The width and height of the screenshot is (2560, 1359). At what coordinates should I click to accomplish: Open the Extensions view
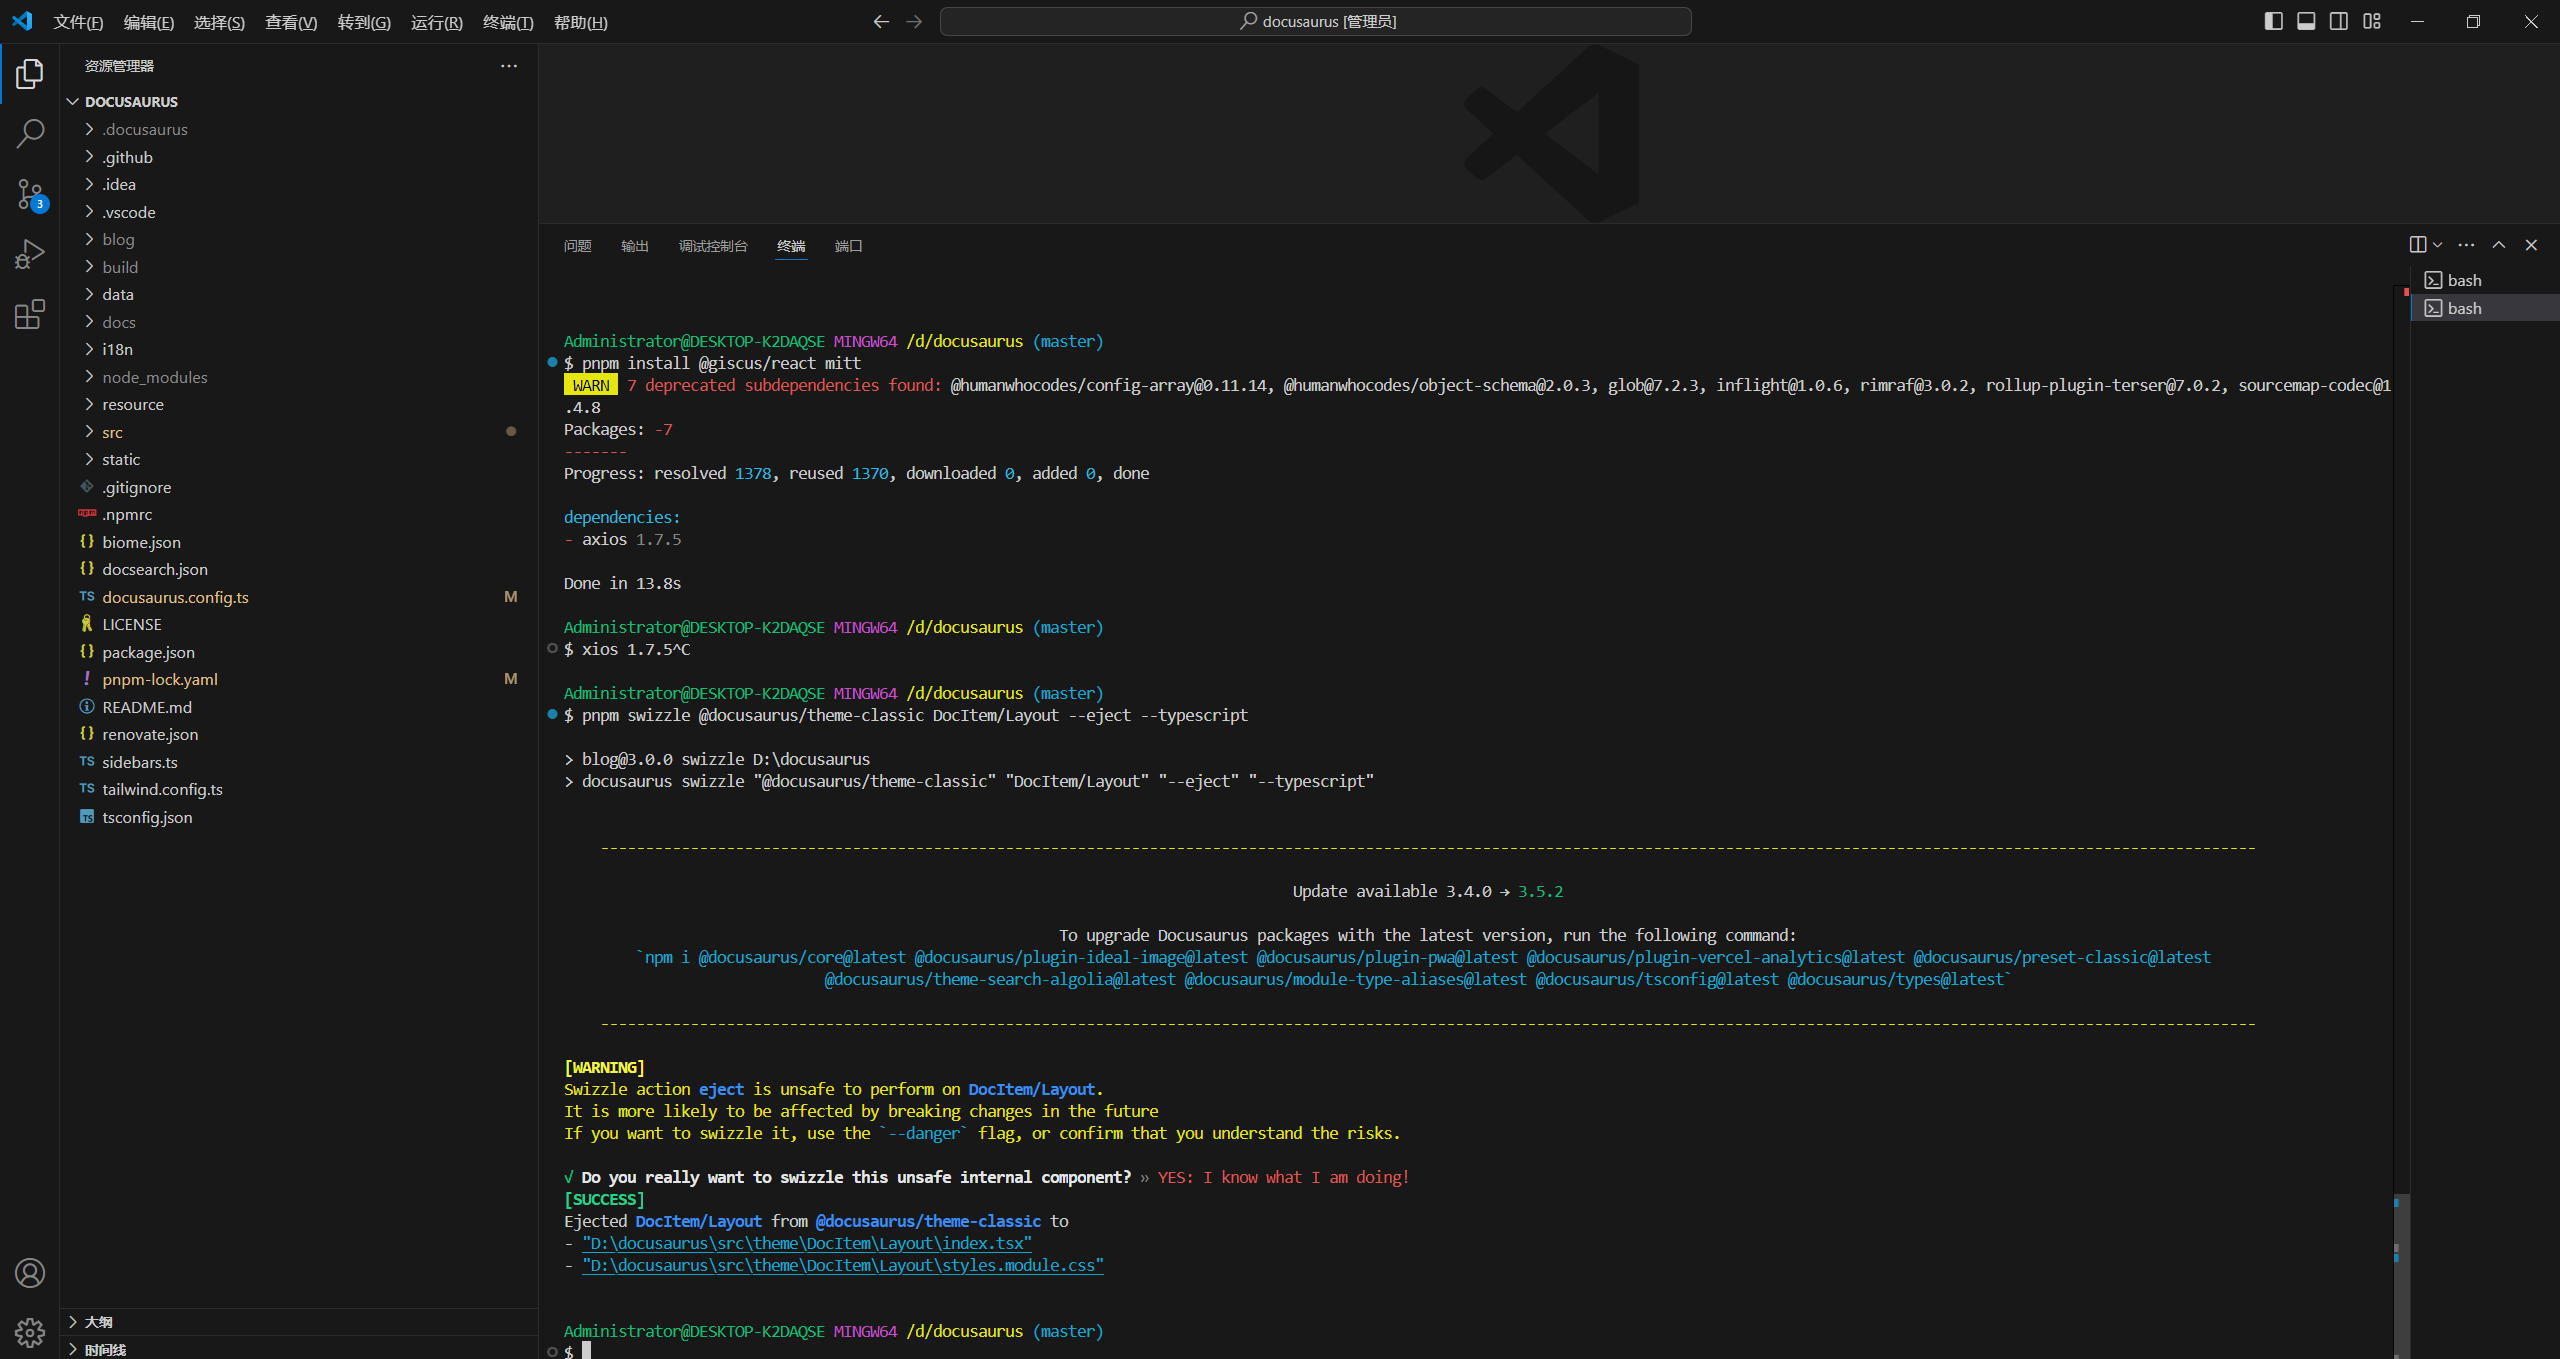click(x=30, y=314)
